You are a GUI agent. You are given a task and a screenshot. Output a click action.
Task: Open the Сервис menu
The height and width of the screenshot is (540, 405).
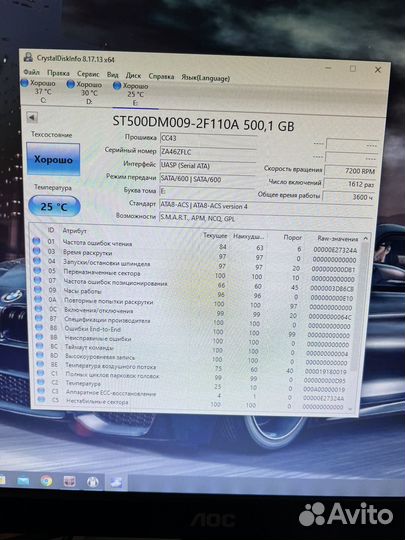coord(88,74)
